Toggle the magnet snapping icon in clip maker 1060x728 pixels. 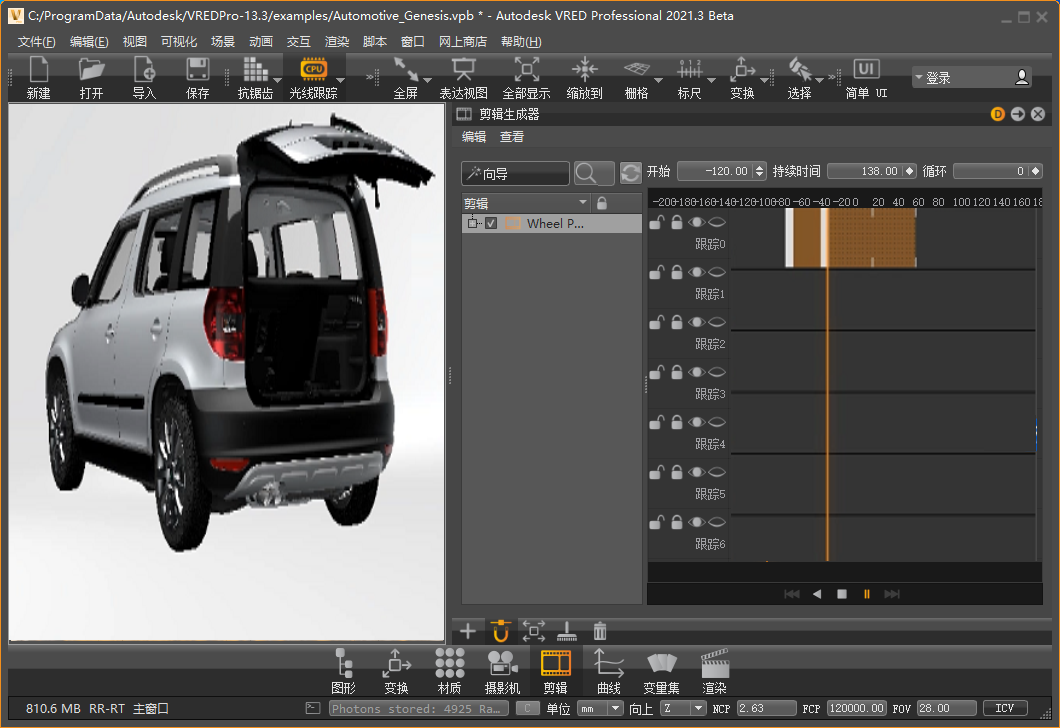coord(501,631)
